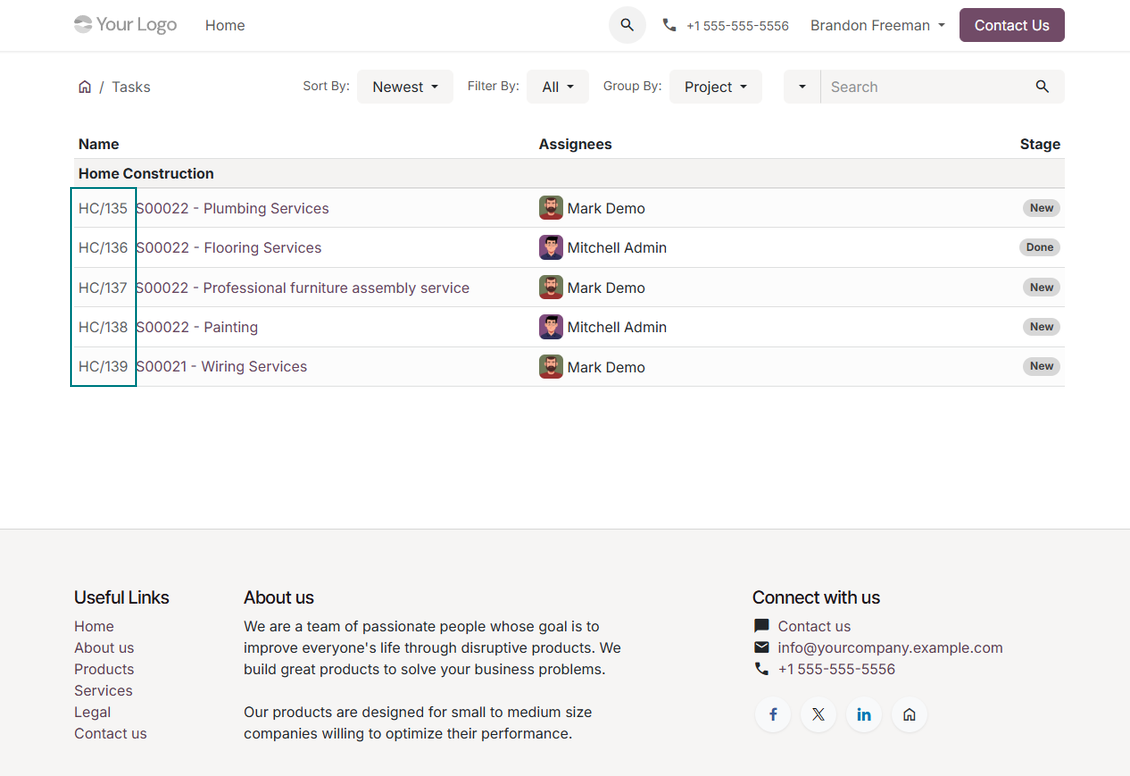Click task ID HC/135
Viewport: 1130px width, 776px height.
coord(103,208)
